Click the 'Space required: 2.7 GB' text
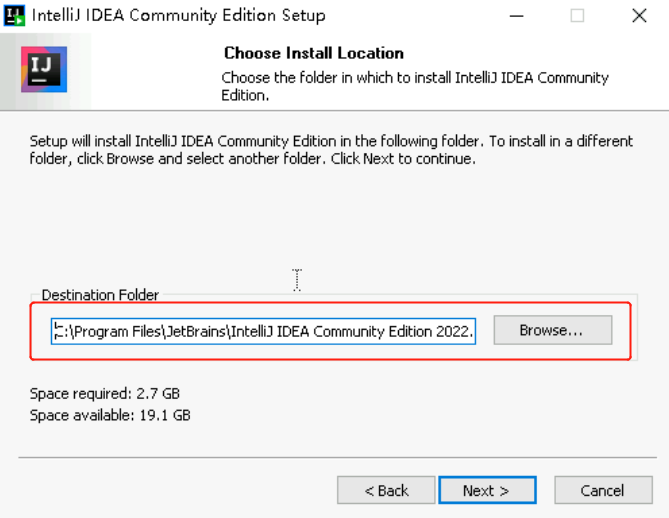Screen dimensions: 669x518 (105, 393)
